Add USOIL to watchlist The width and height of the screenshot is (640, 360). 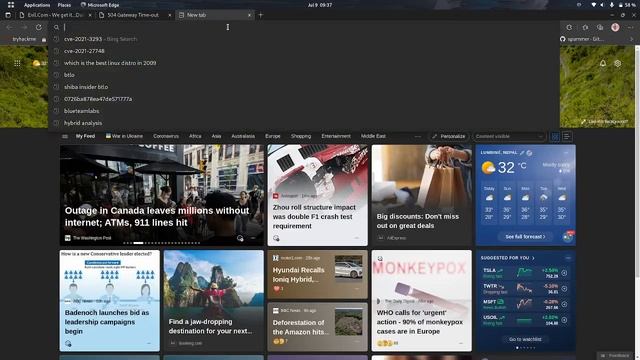(564, 320)
